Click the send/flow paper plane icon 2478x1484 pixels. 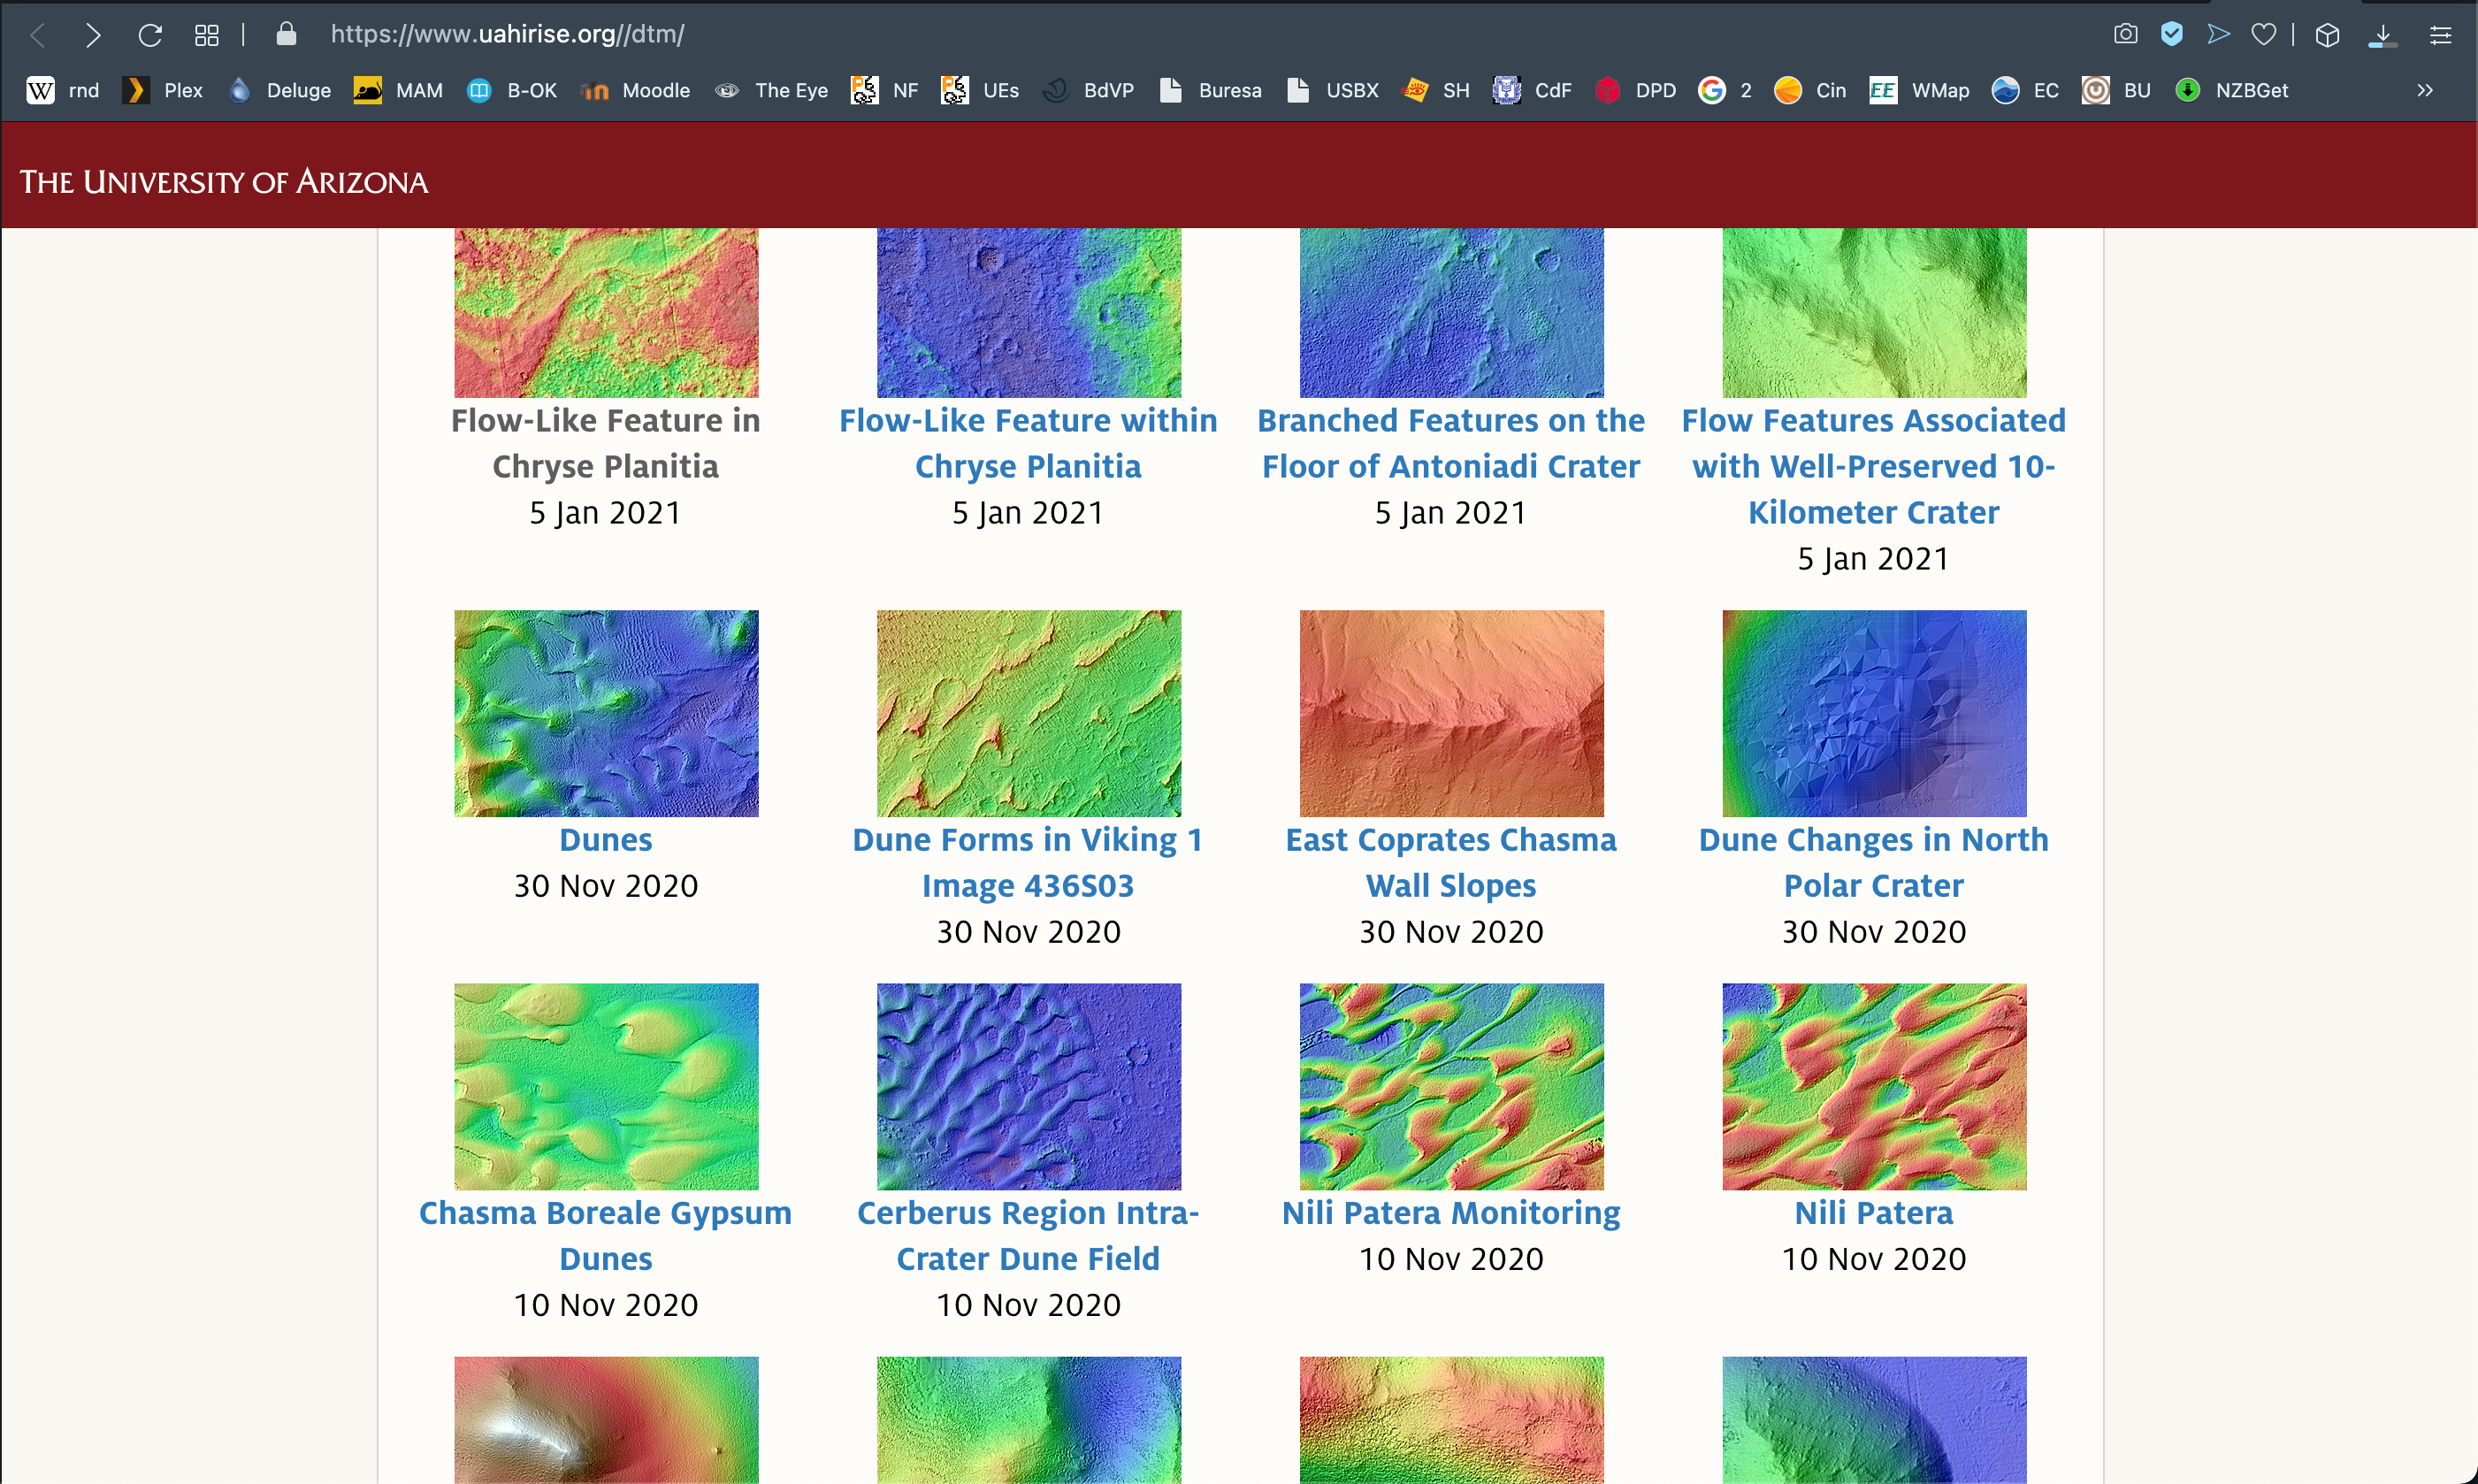pos(2218,35)
